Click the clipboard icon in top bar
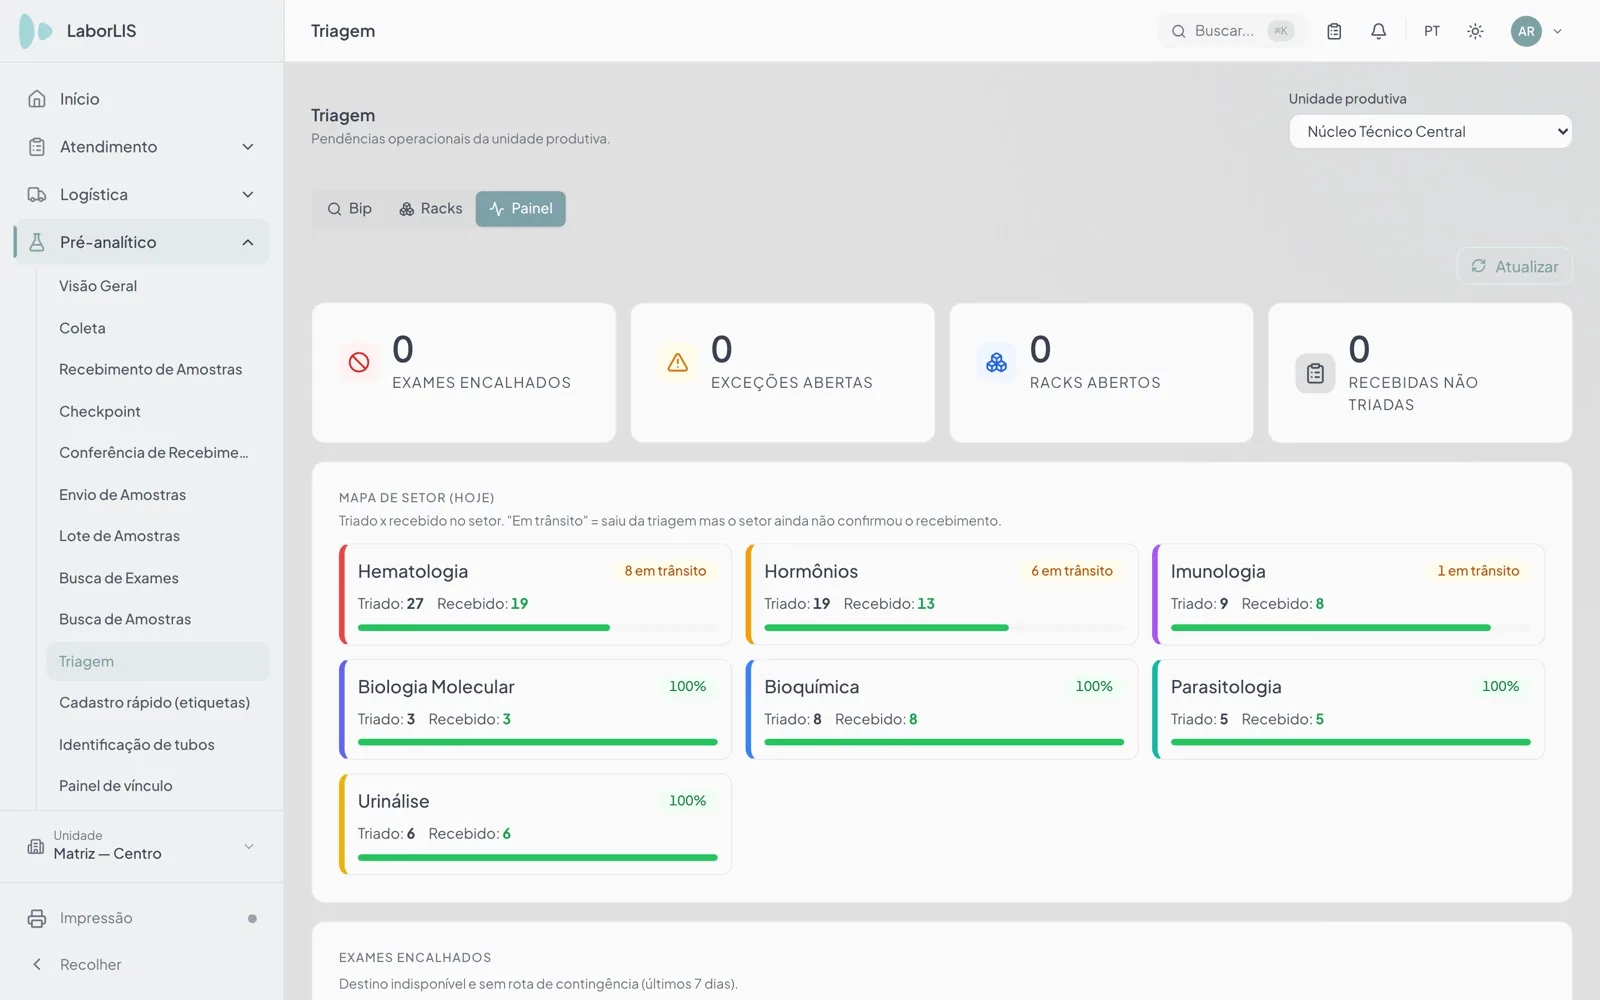 (x=1334, y=31)
